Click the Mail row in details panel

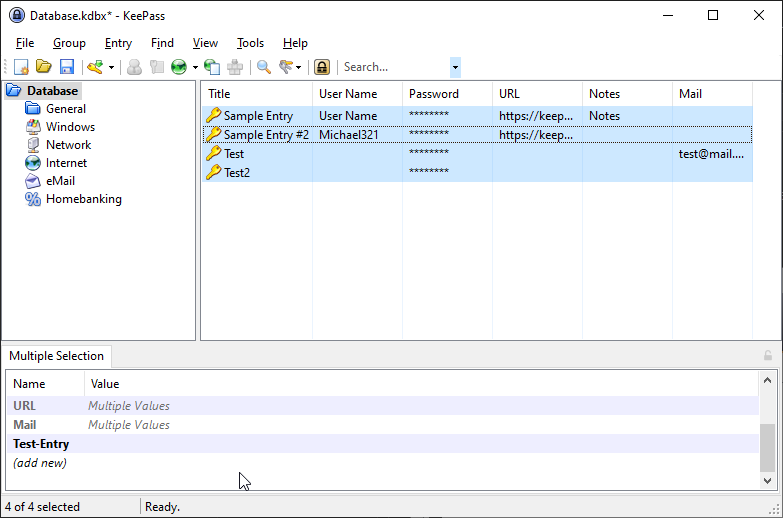383,425
